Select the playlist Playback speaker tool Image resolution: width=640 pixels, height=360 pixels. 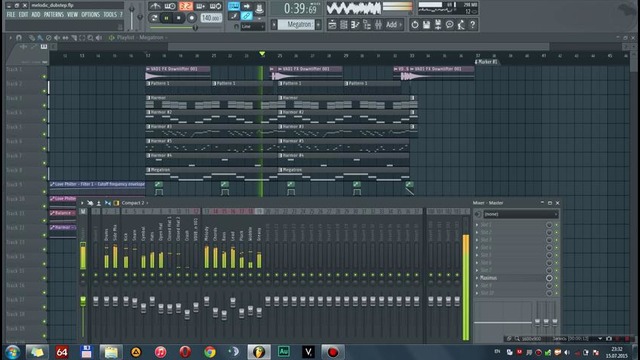point(99,38)
